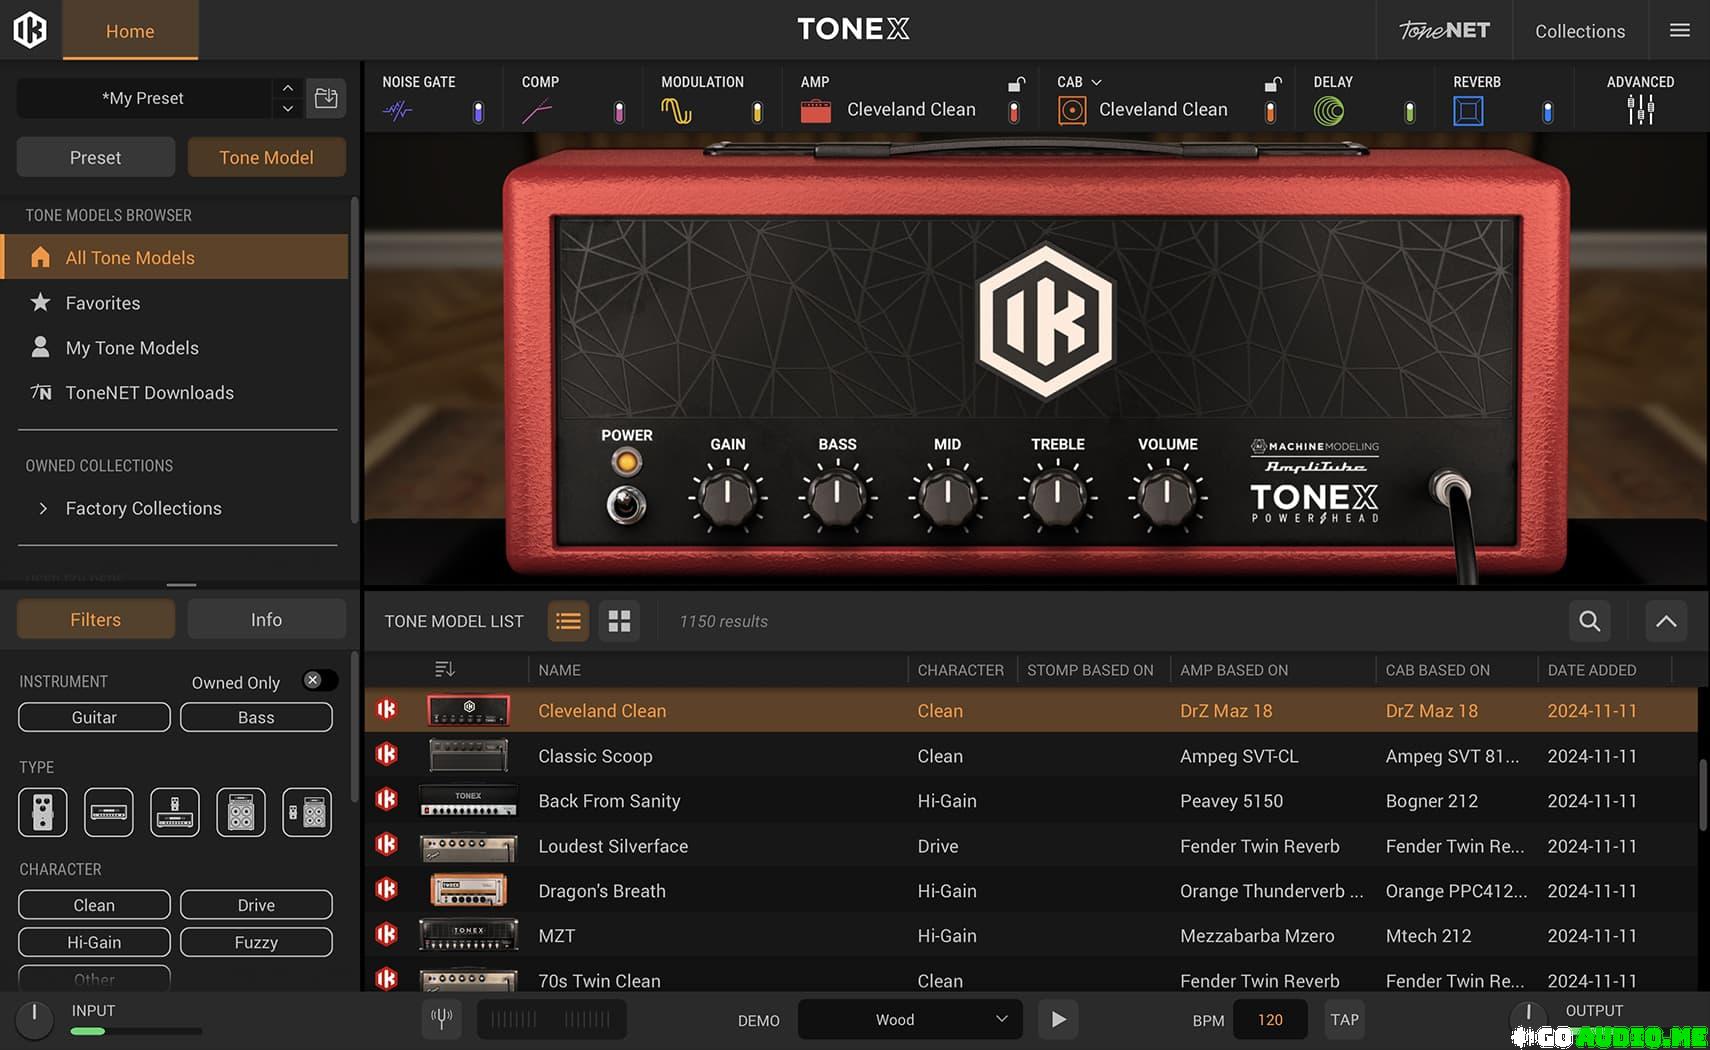1710x1050 pixels.
Task: Open the CAB dropdown chevron
Action: tap(1096, 82)
